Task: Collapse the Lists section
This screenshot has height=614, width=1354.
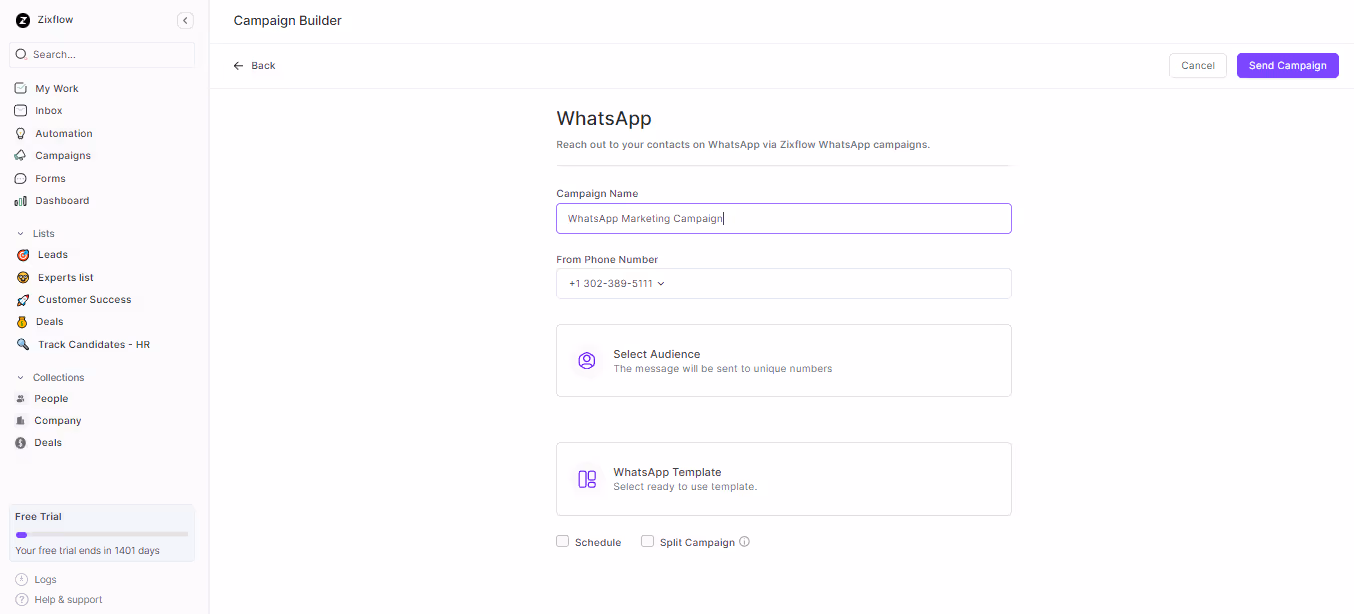Action: (x=20, y=233)
